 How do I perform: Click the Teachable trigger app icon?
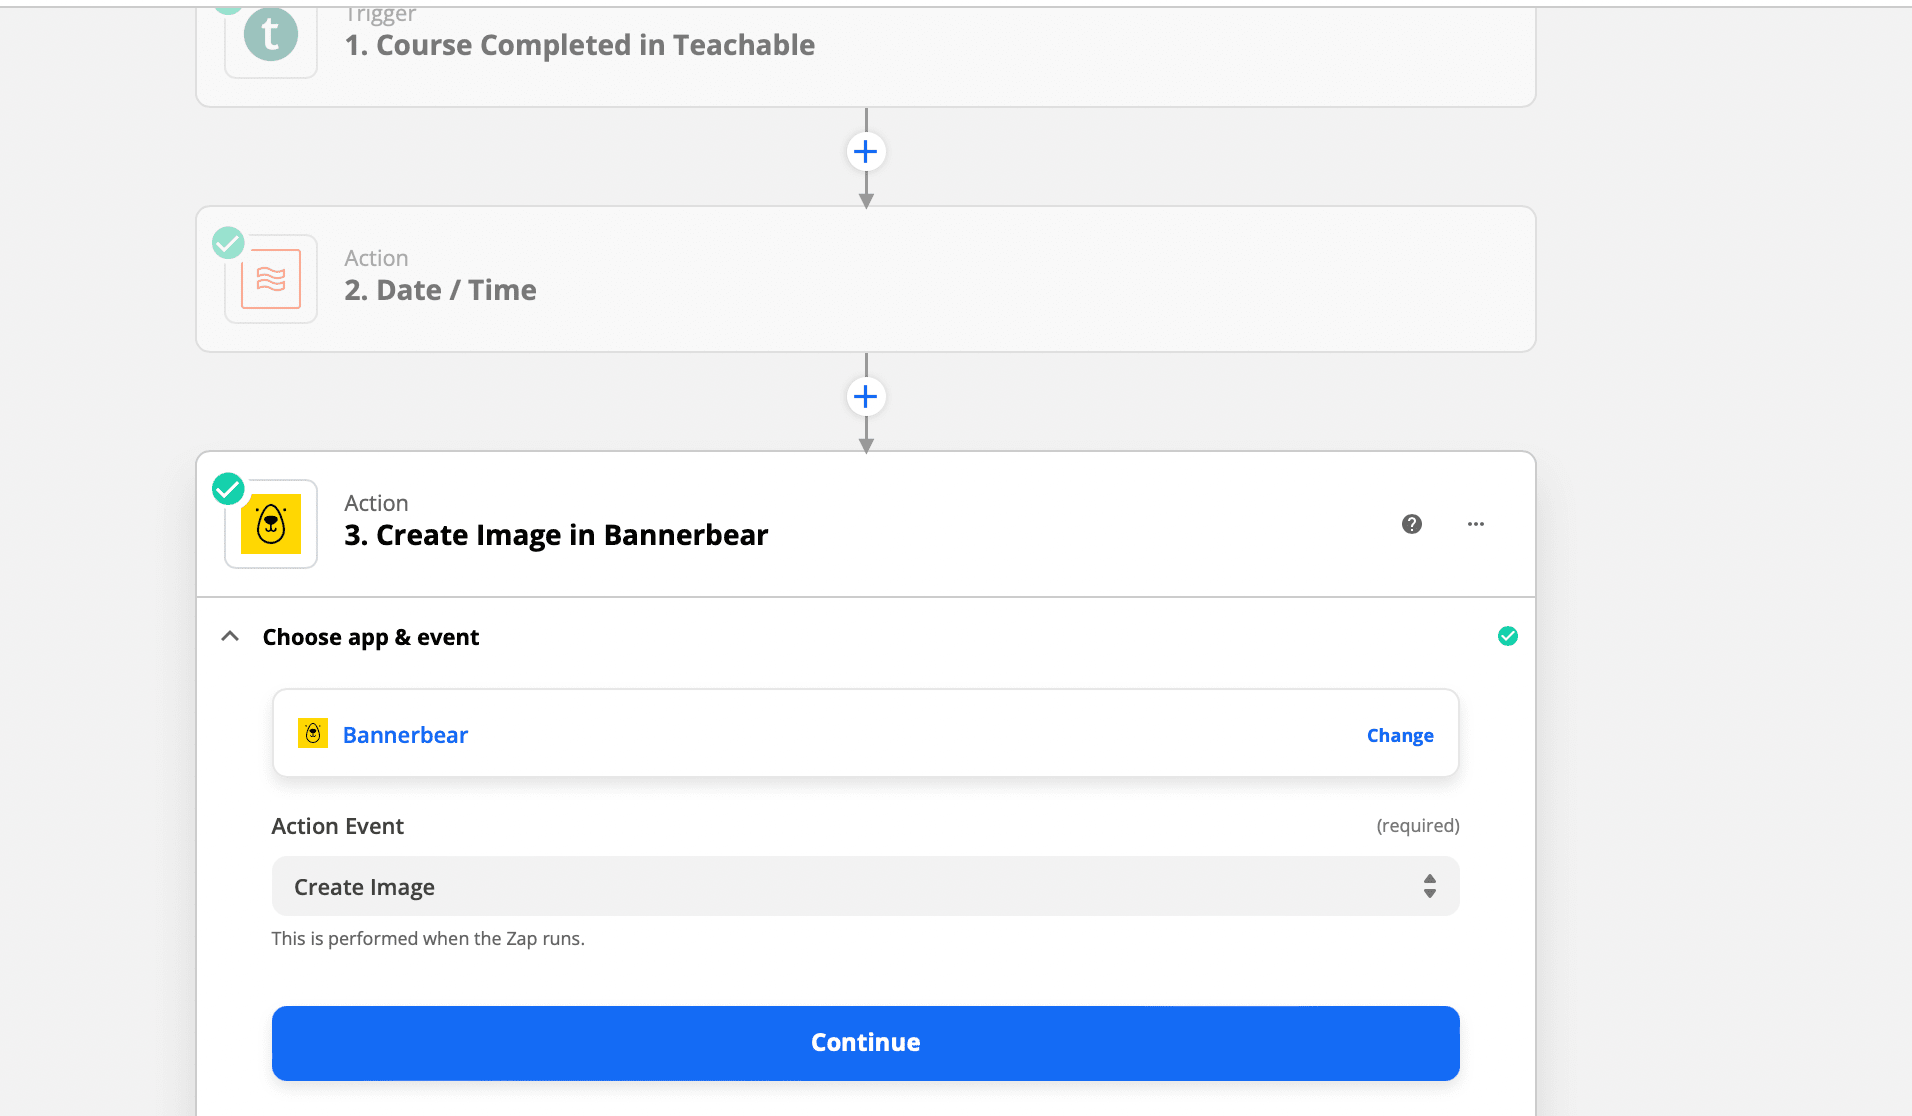(271, 36)
